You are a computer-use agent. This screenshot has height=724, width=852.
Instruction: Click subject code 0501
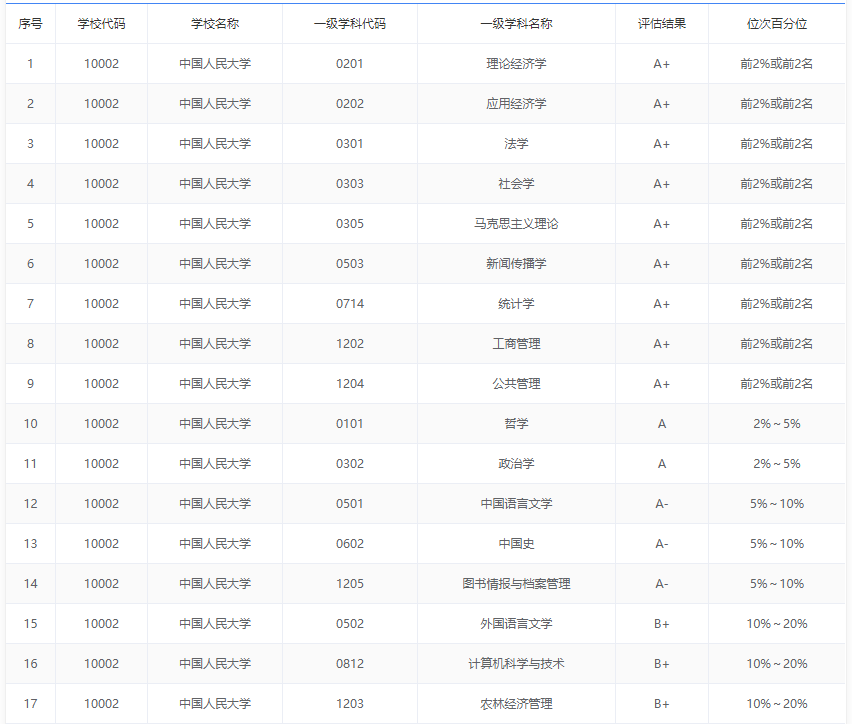point(350,503)
